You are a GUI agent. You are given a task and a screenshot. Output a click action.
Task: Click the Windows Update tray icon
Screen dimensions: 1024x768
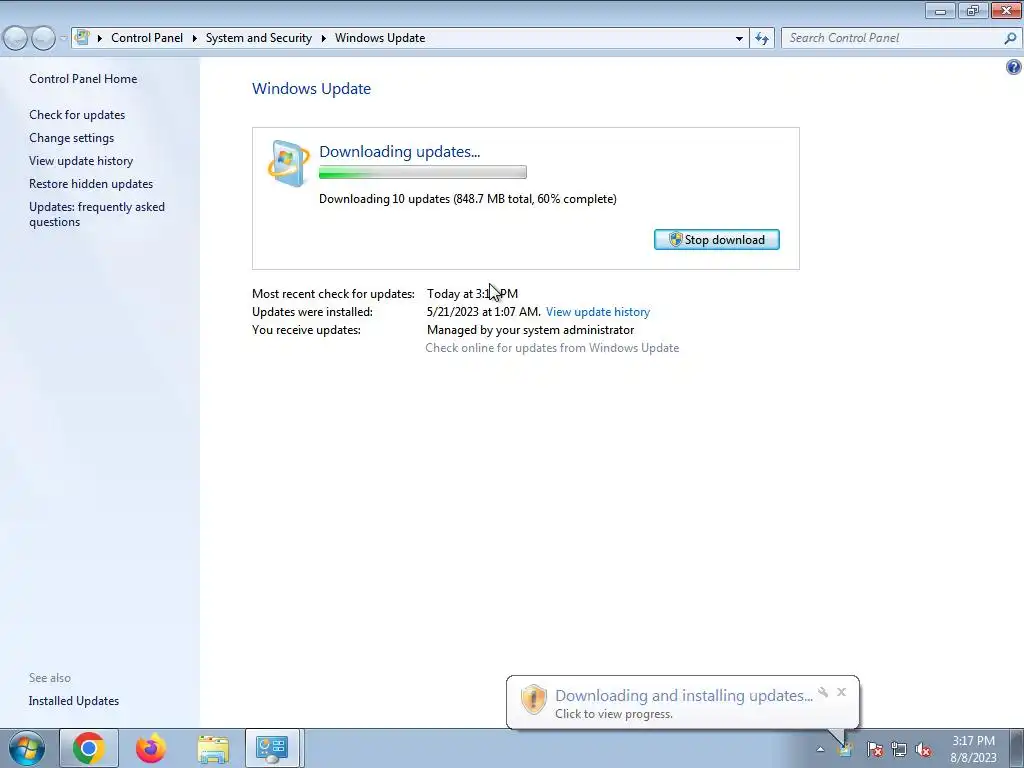845,748
